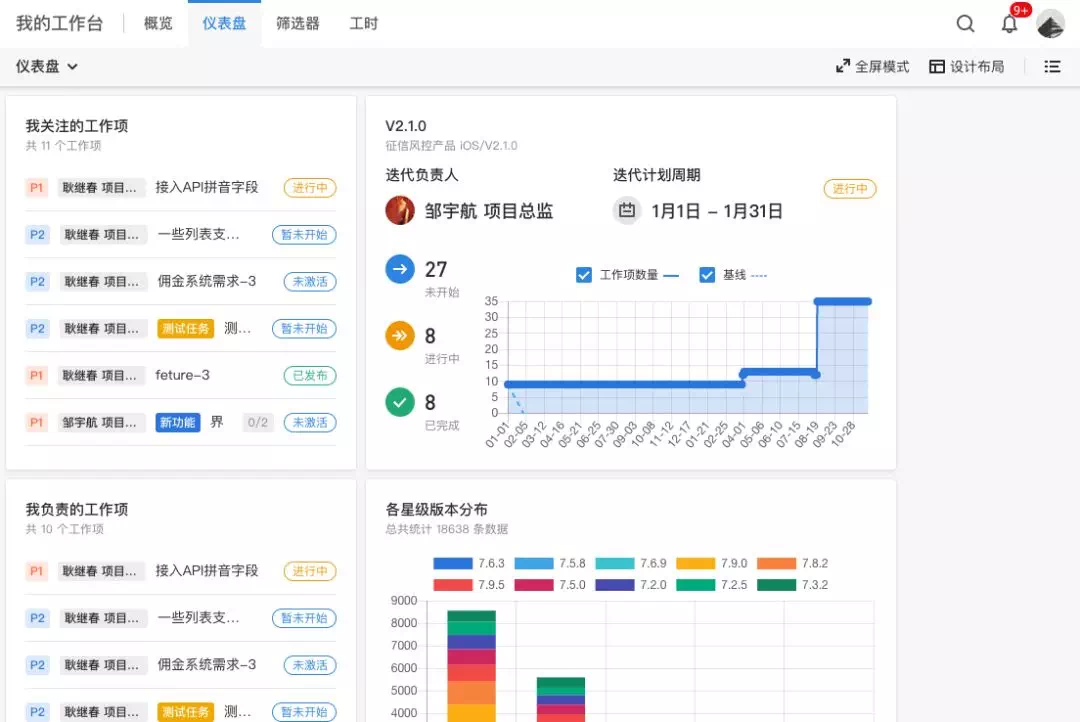Open the user avatar menu
The image size is (1080, 722).
(1050, 24)
